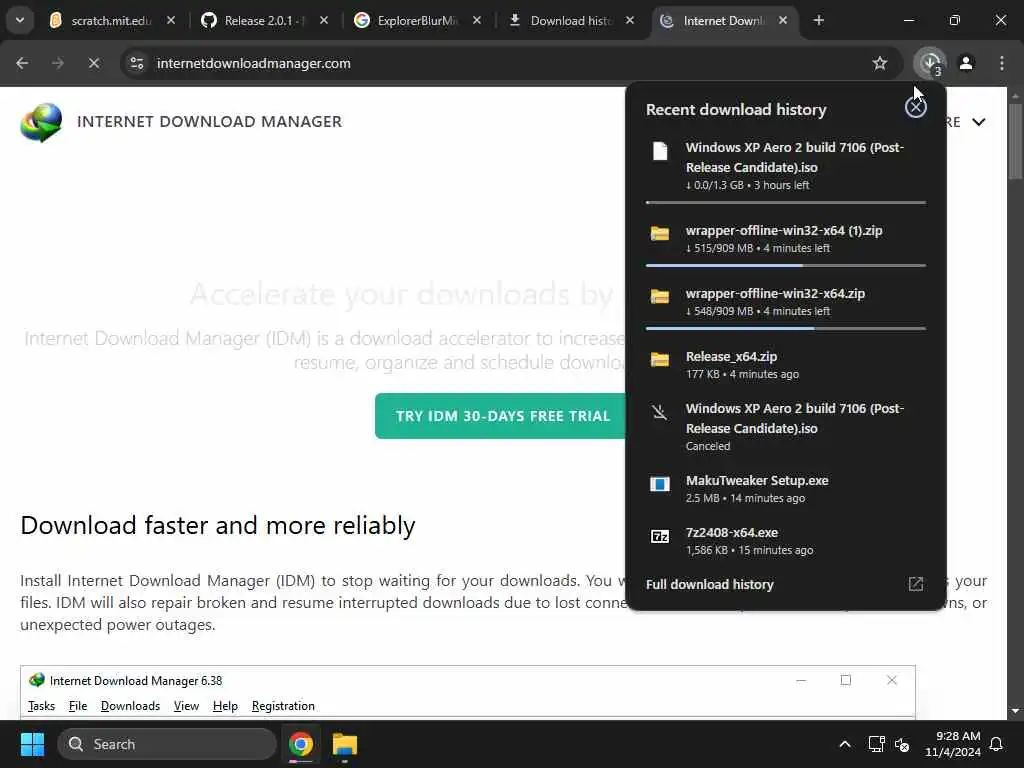This screenshot has height=768, width=1024.
Task: Click progress bar of wrapper-offline-win32-x64.zip
Action: coord(786,328)
